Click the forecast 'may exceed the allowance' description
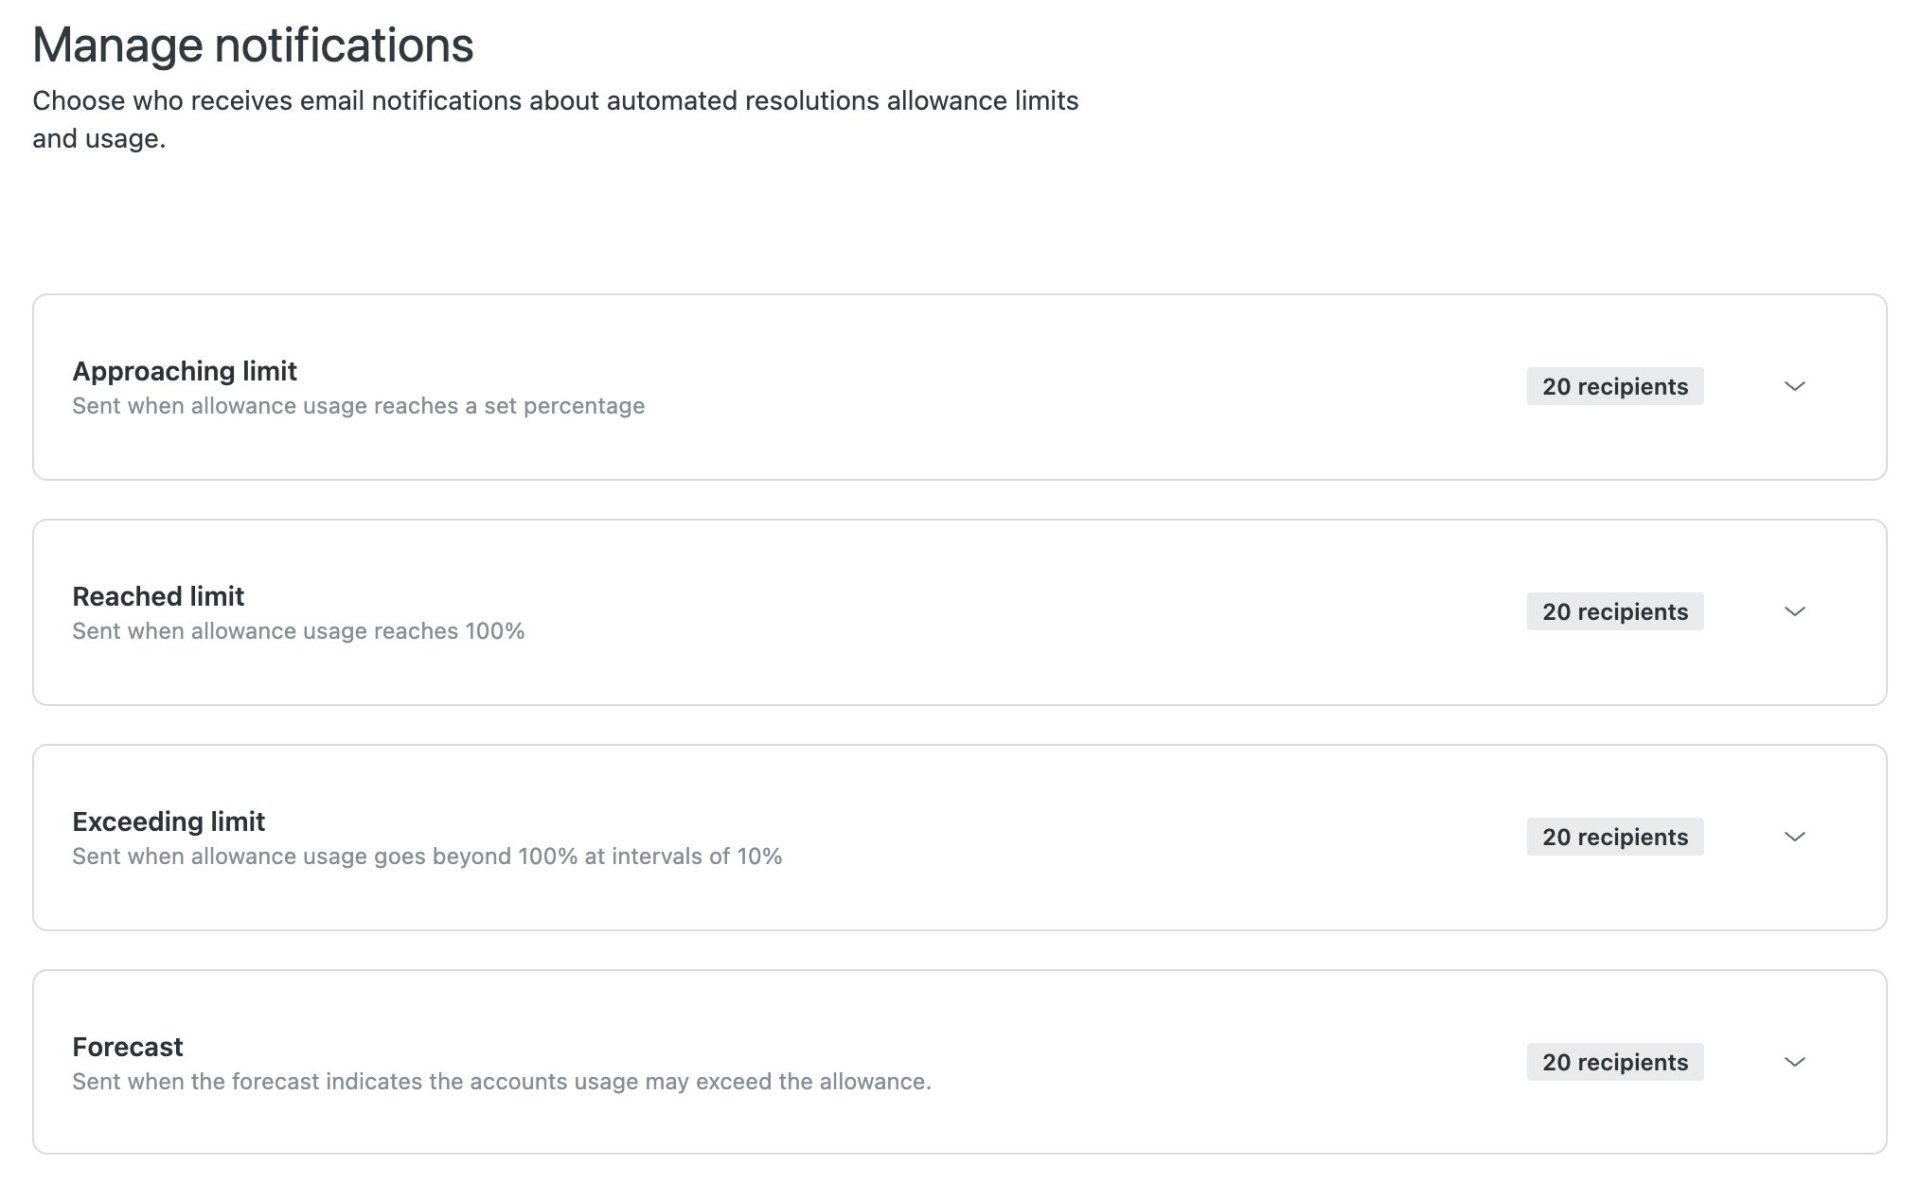1920x1183 pixels. [501, 1081]
